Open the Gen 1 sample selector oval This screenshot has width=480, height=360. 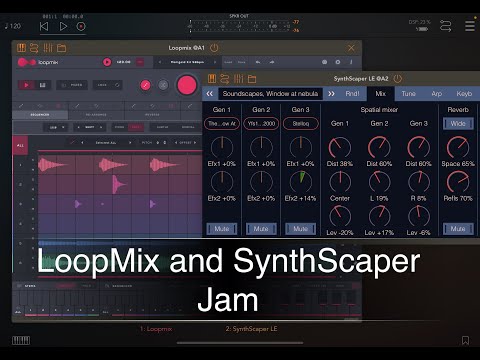click(222, 124)
